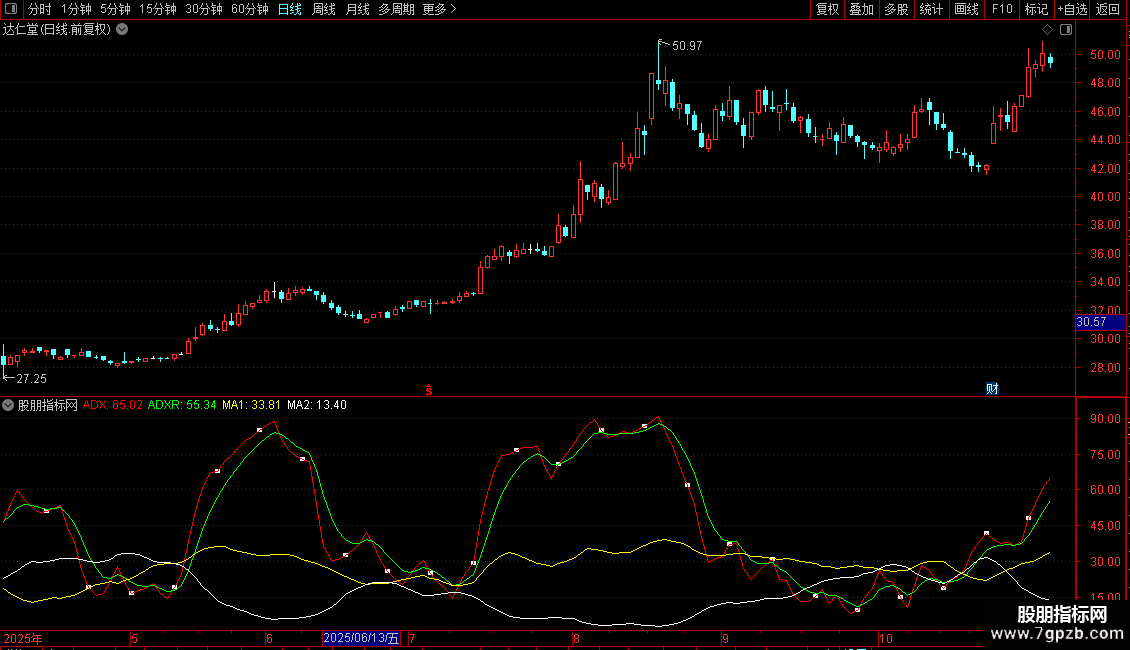Click the 75.00 indicator axis label
The height and width of the screenshot is (650, 1130).
point(1105,455)
